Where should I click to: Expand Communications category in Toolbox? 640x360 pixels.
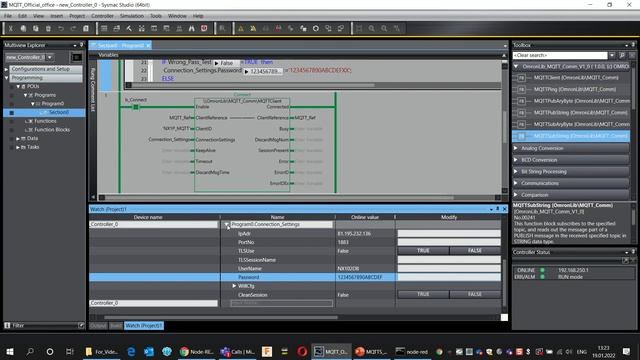pyautogui.click(x=516, y=183)
